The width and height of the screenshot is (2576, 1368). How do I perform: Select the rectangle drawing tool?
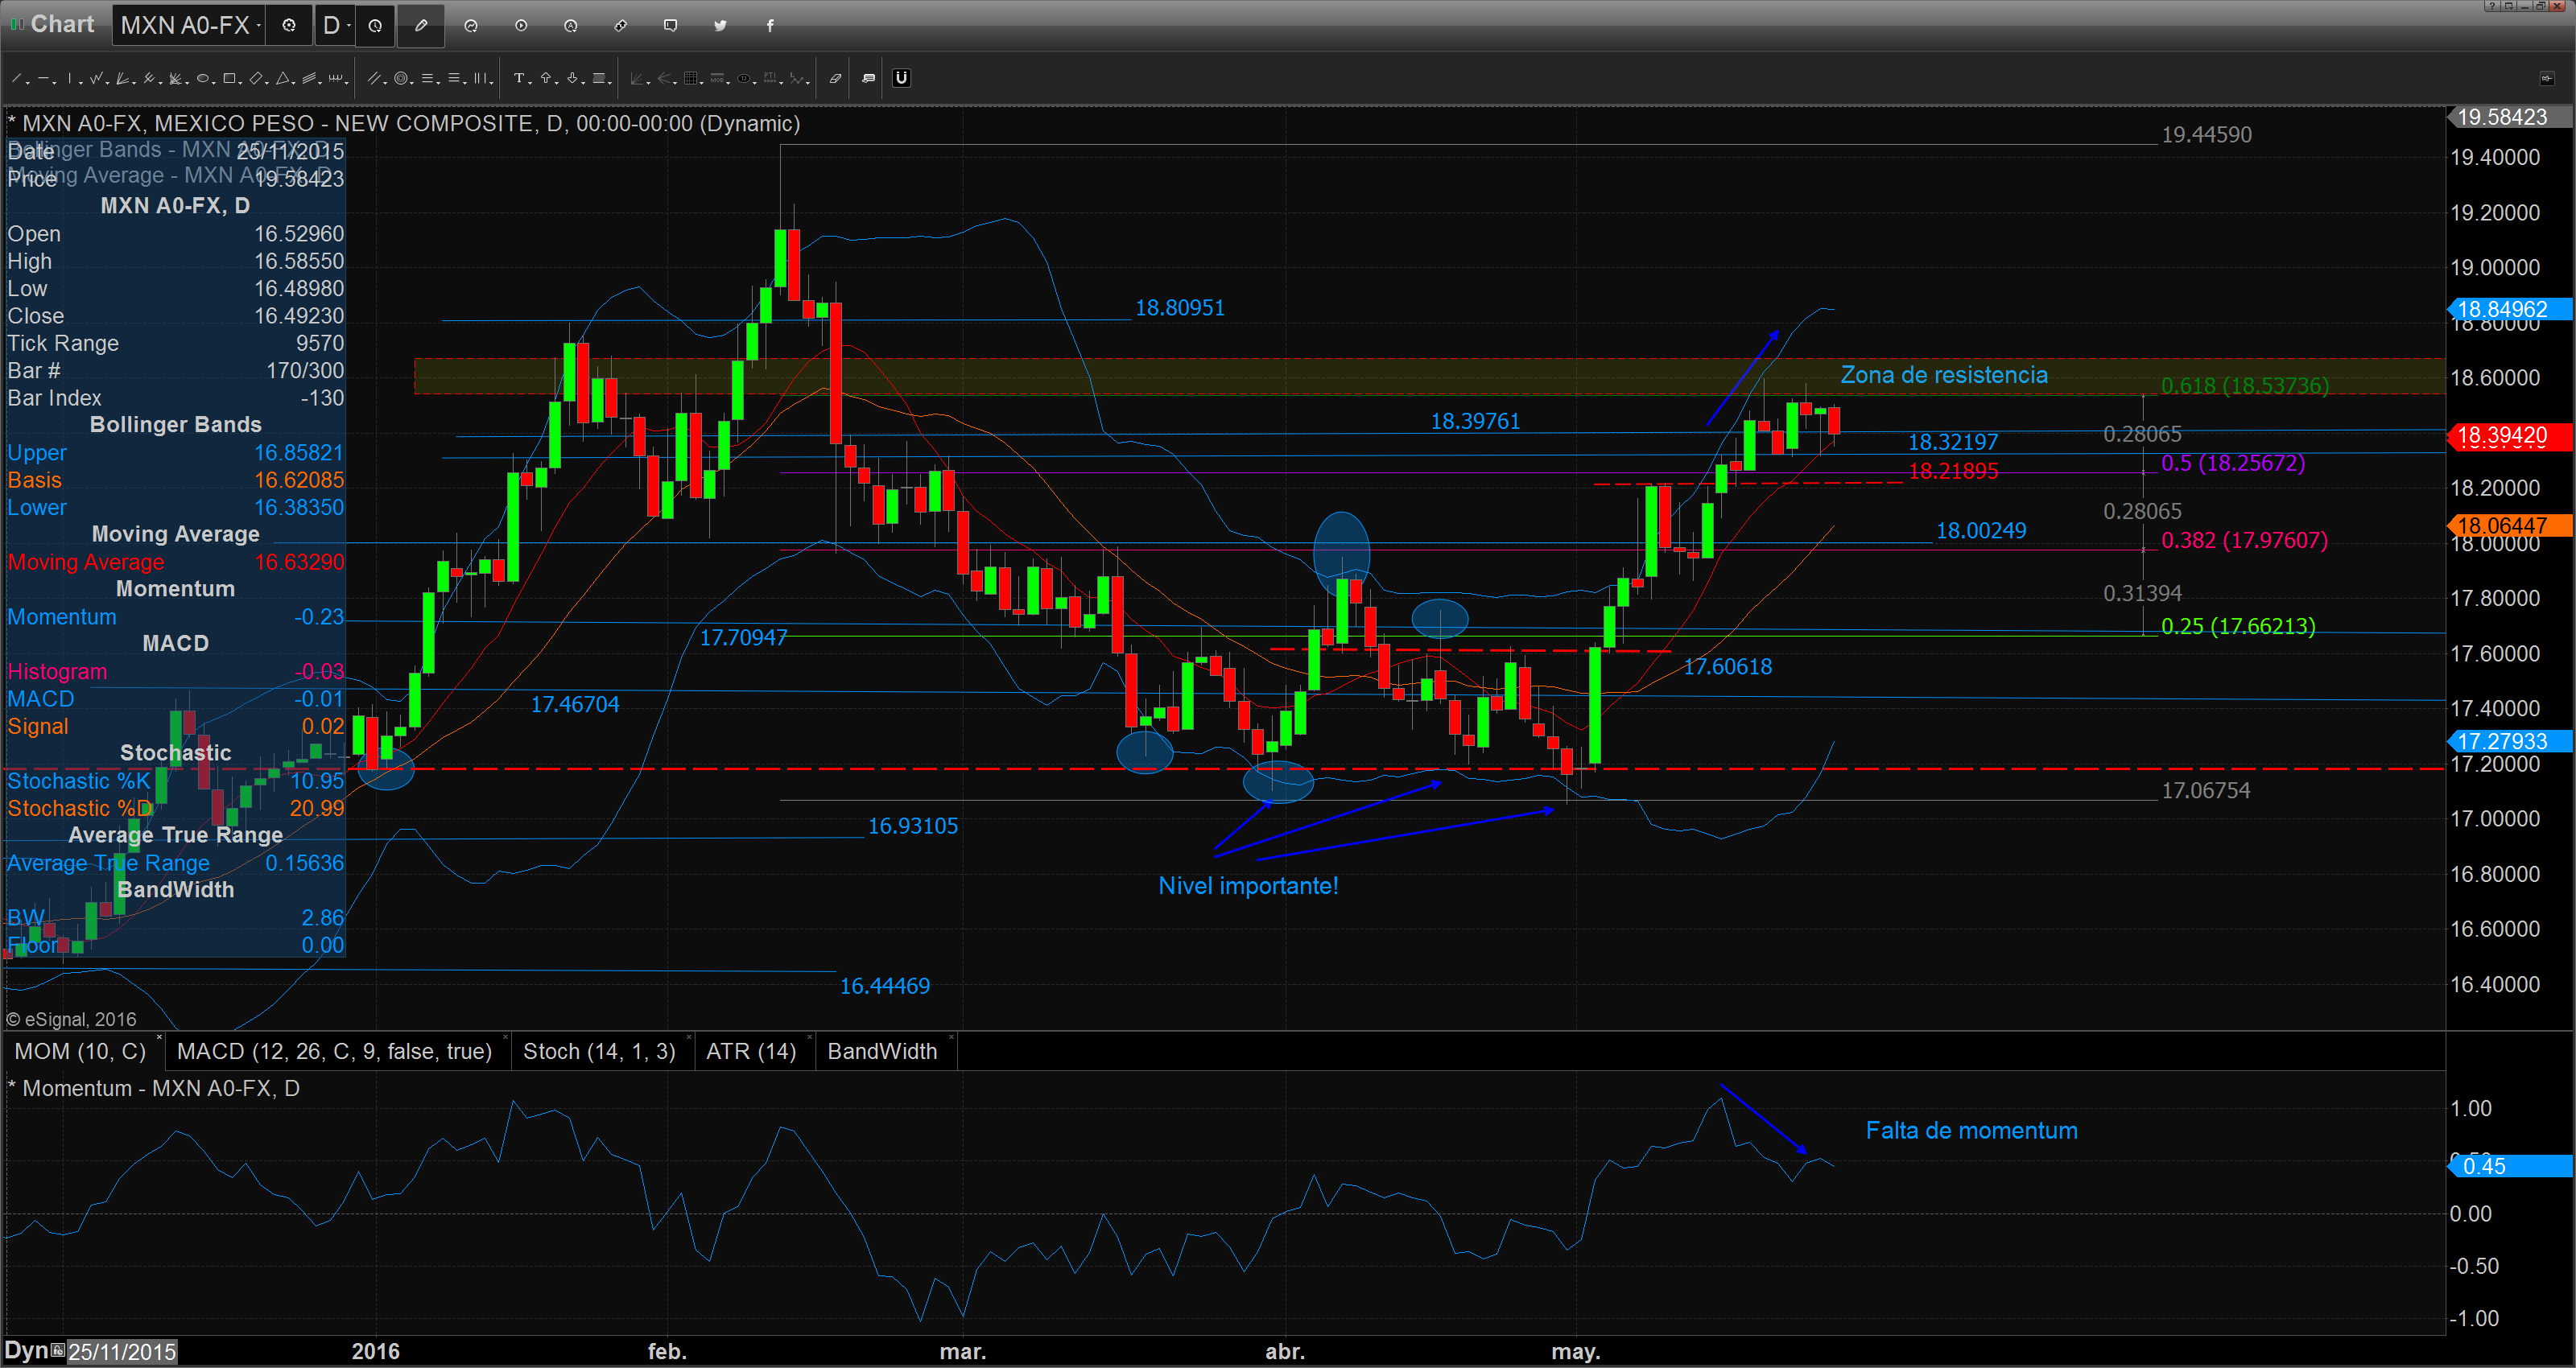point(229,78)
